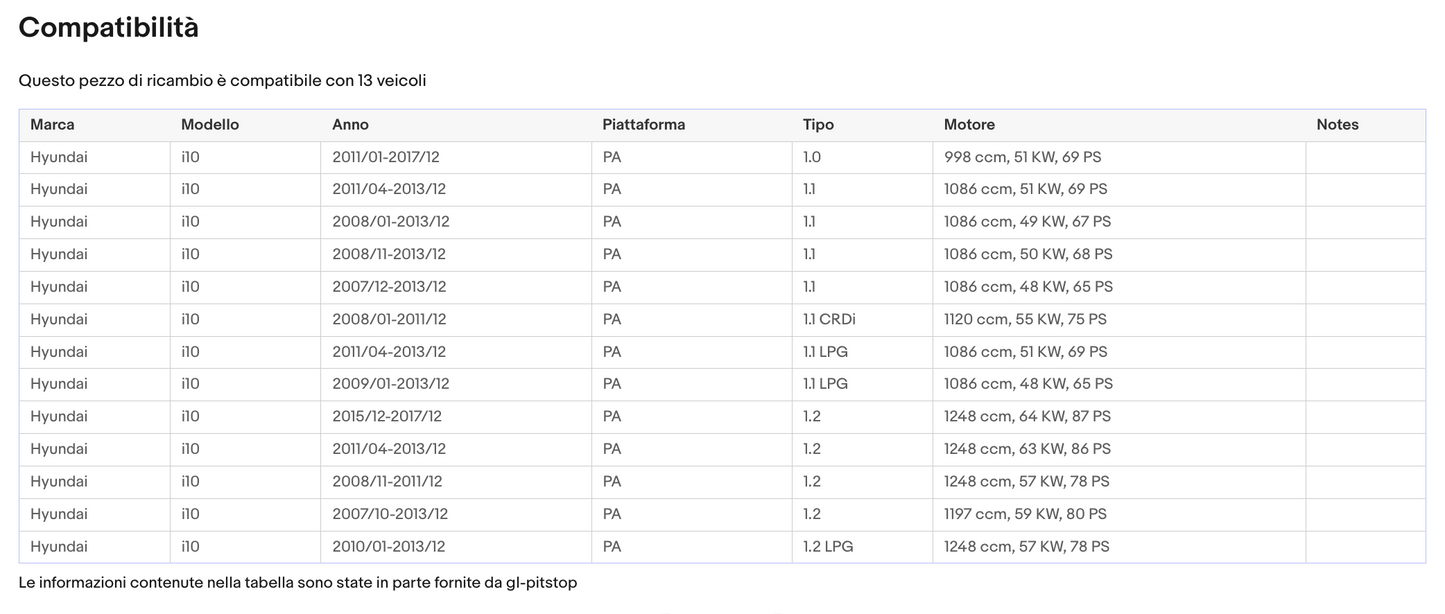Image resolution: width=1445 pixels, height=614 pixels.
Task: Click the Marca column header
Action: pos(52,125)
